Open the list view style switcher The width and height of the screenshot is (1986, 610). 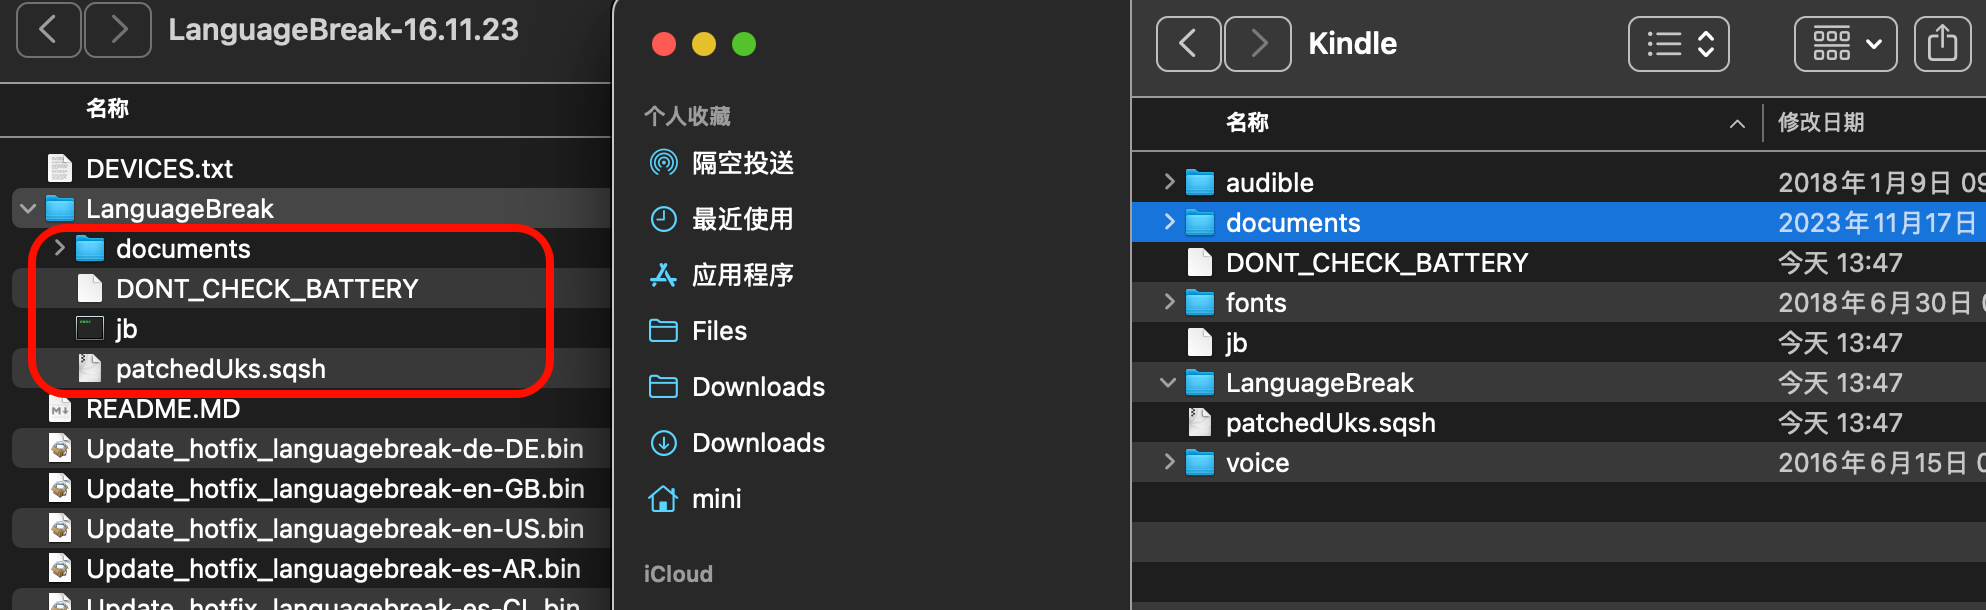pos(1678,44)
